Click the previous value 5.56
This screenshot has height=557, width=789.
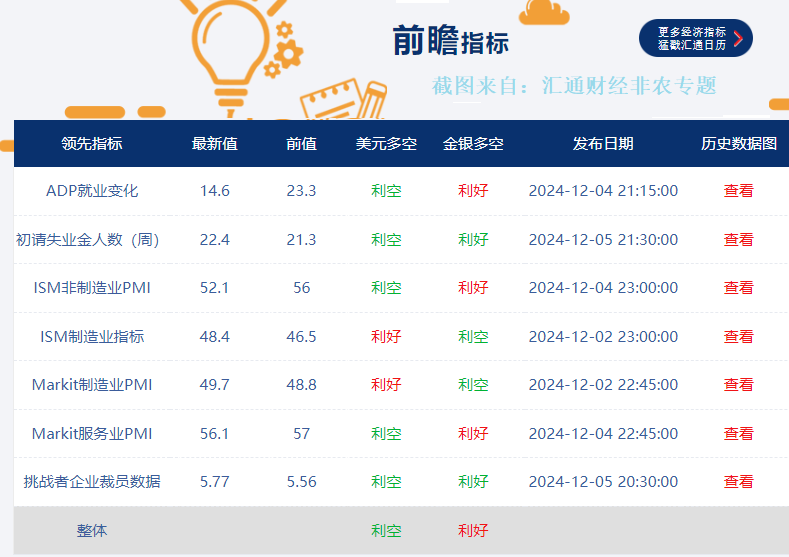click(301, 482)
